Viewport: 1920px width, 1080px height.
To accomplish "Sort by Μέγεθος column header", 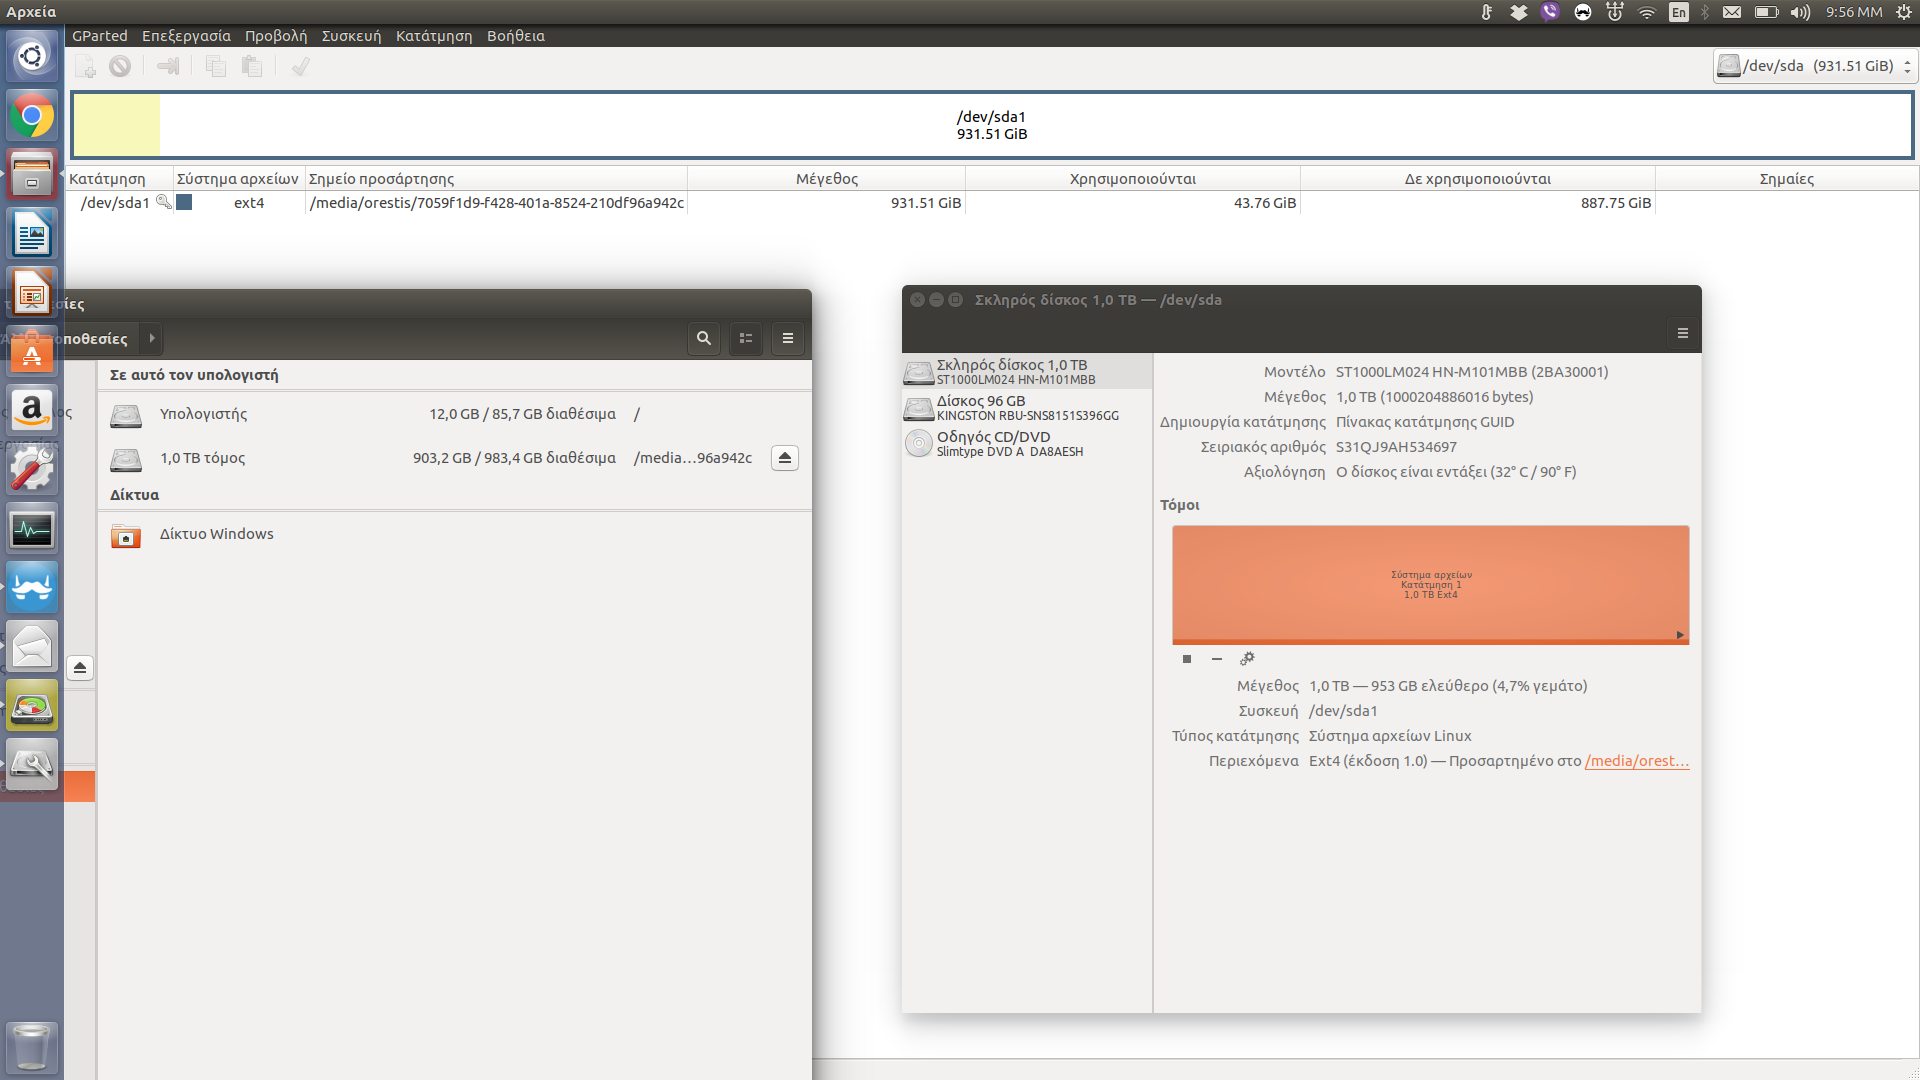I will click(826, 179).
